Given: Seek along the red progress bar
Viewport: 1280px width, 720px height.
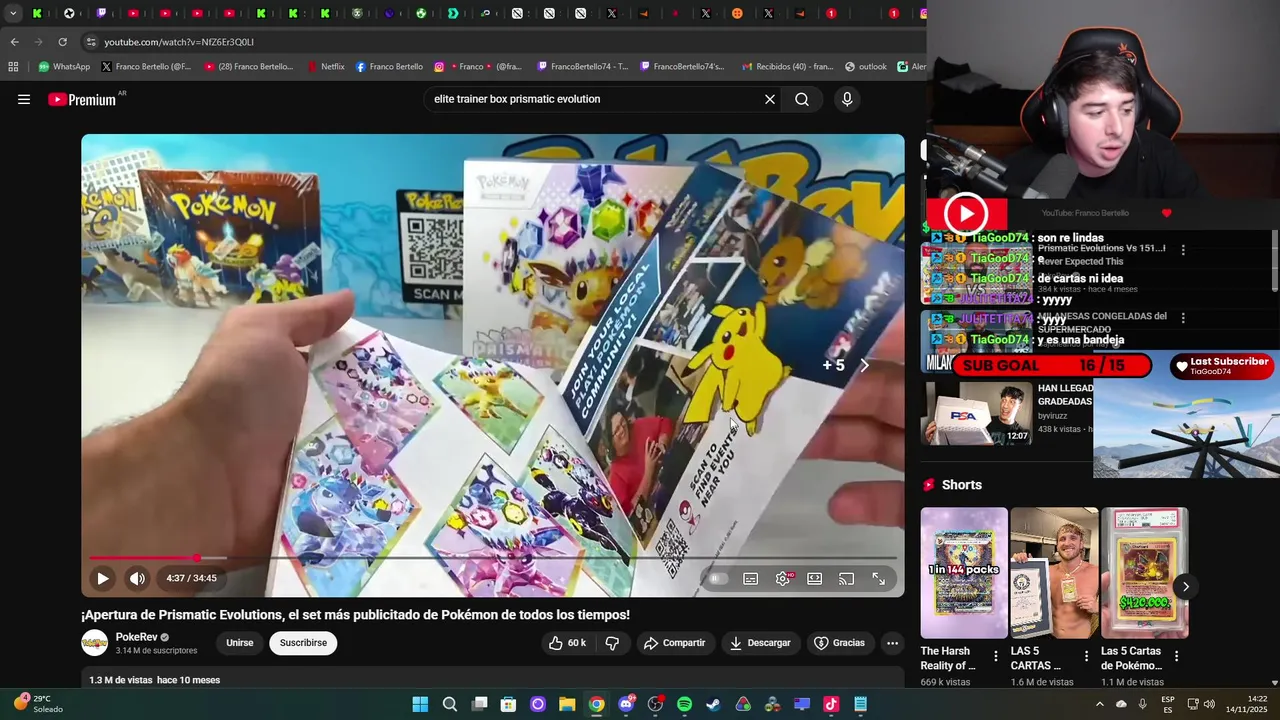Looking at the screenshot, I should pos(493,558).
